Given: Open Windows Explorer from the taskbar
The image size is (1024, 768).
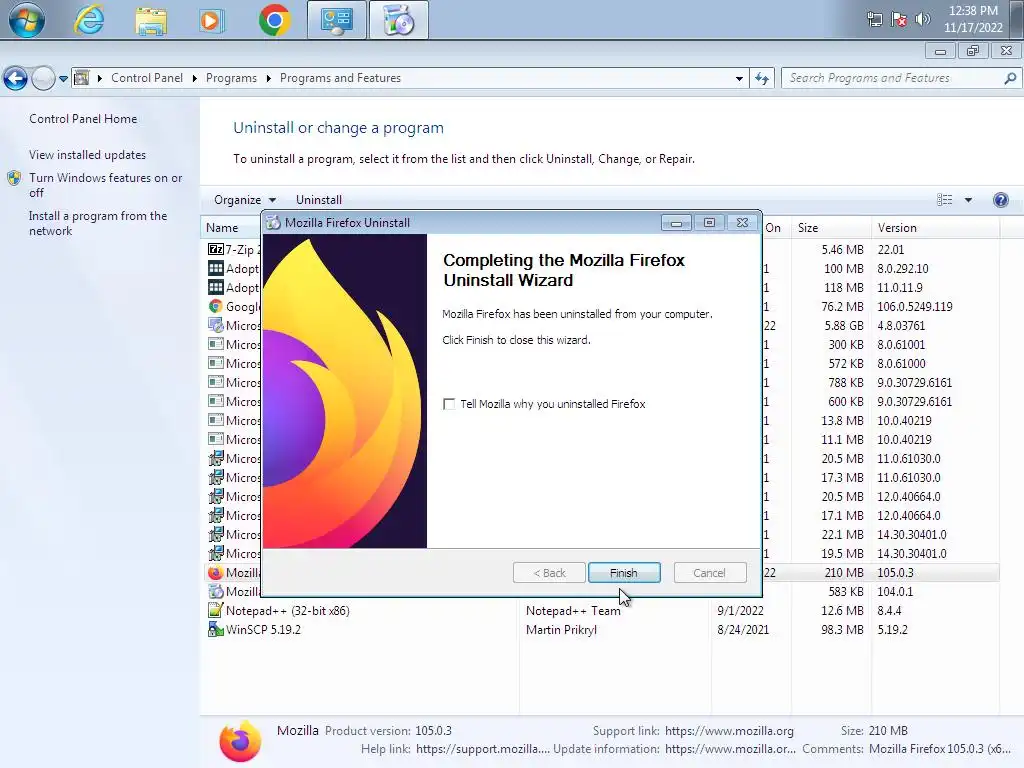Looking at the screenshot, I should point(151,21).
